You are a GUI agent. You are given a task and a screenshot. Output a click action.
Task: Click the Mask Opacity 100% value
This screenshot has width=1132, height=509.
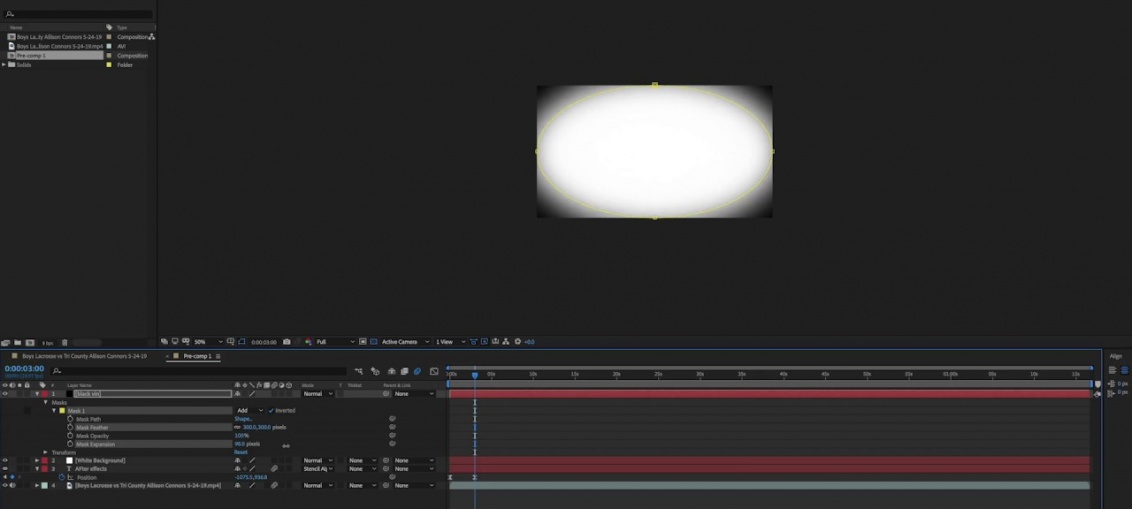tap(241, 435)
